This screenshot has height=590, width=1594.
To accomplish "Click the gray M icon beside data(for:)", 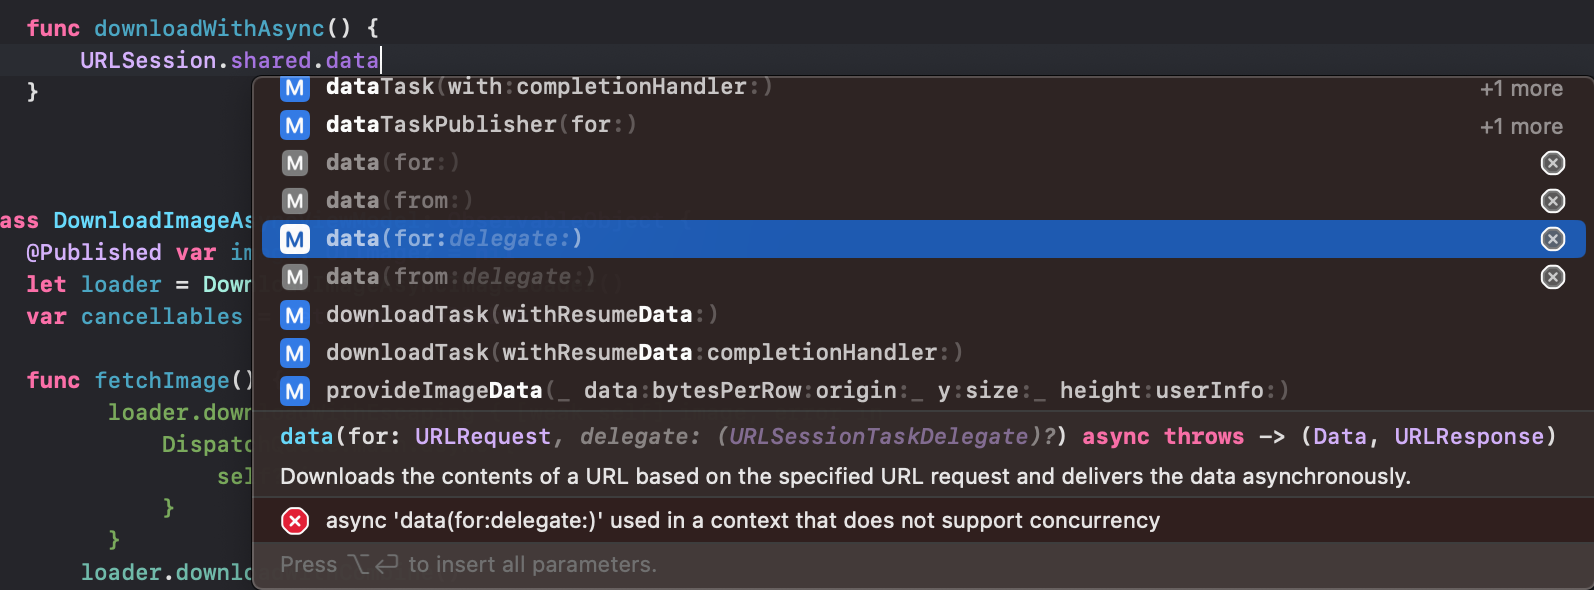I will pos(295,163).
